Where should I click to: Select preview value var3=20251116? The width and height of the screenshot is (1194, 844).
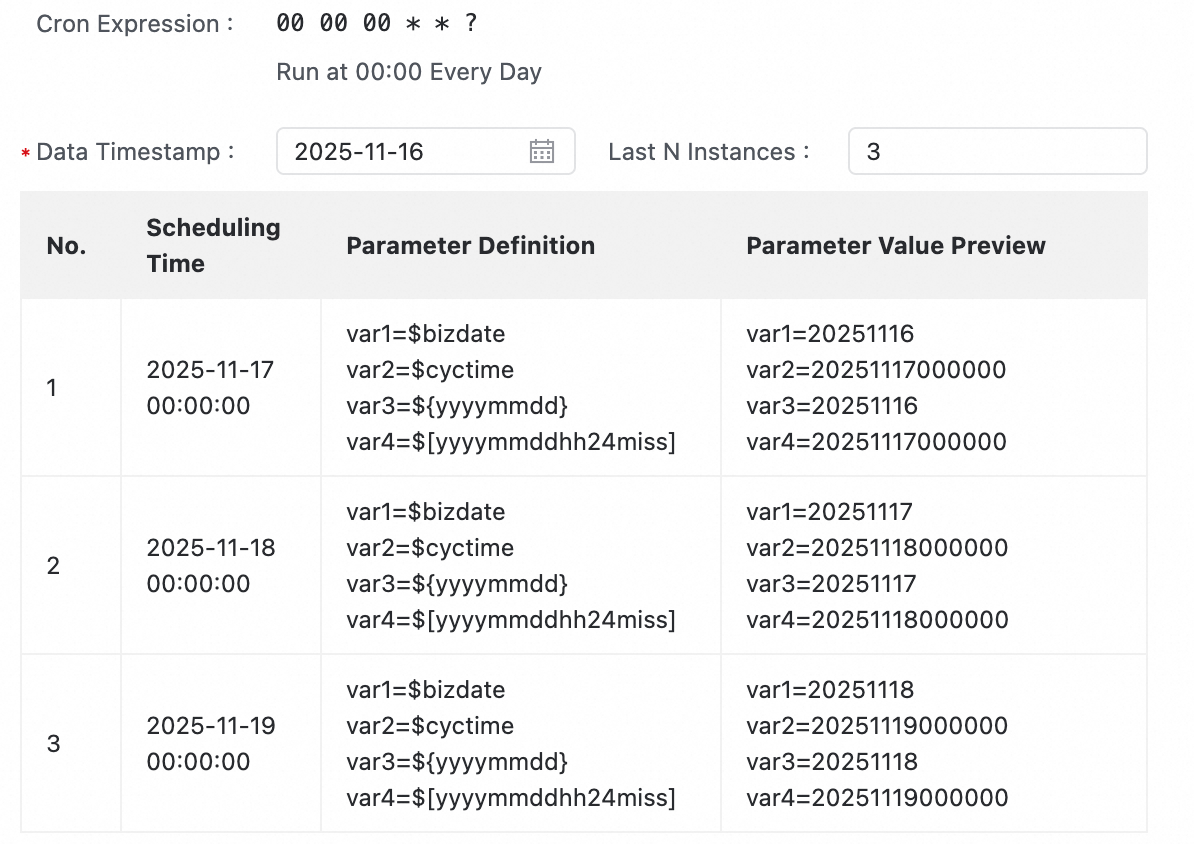tap(832, 405)
